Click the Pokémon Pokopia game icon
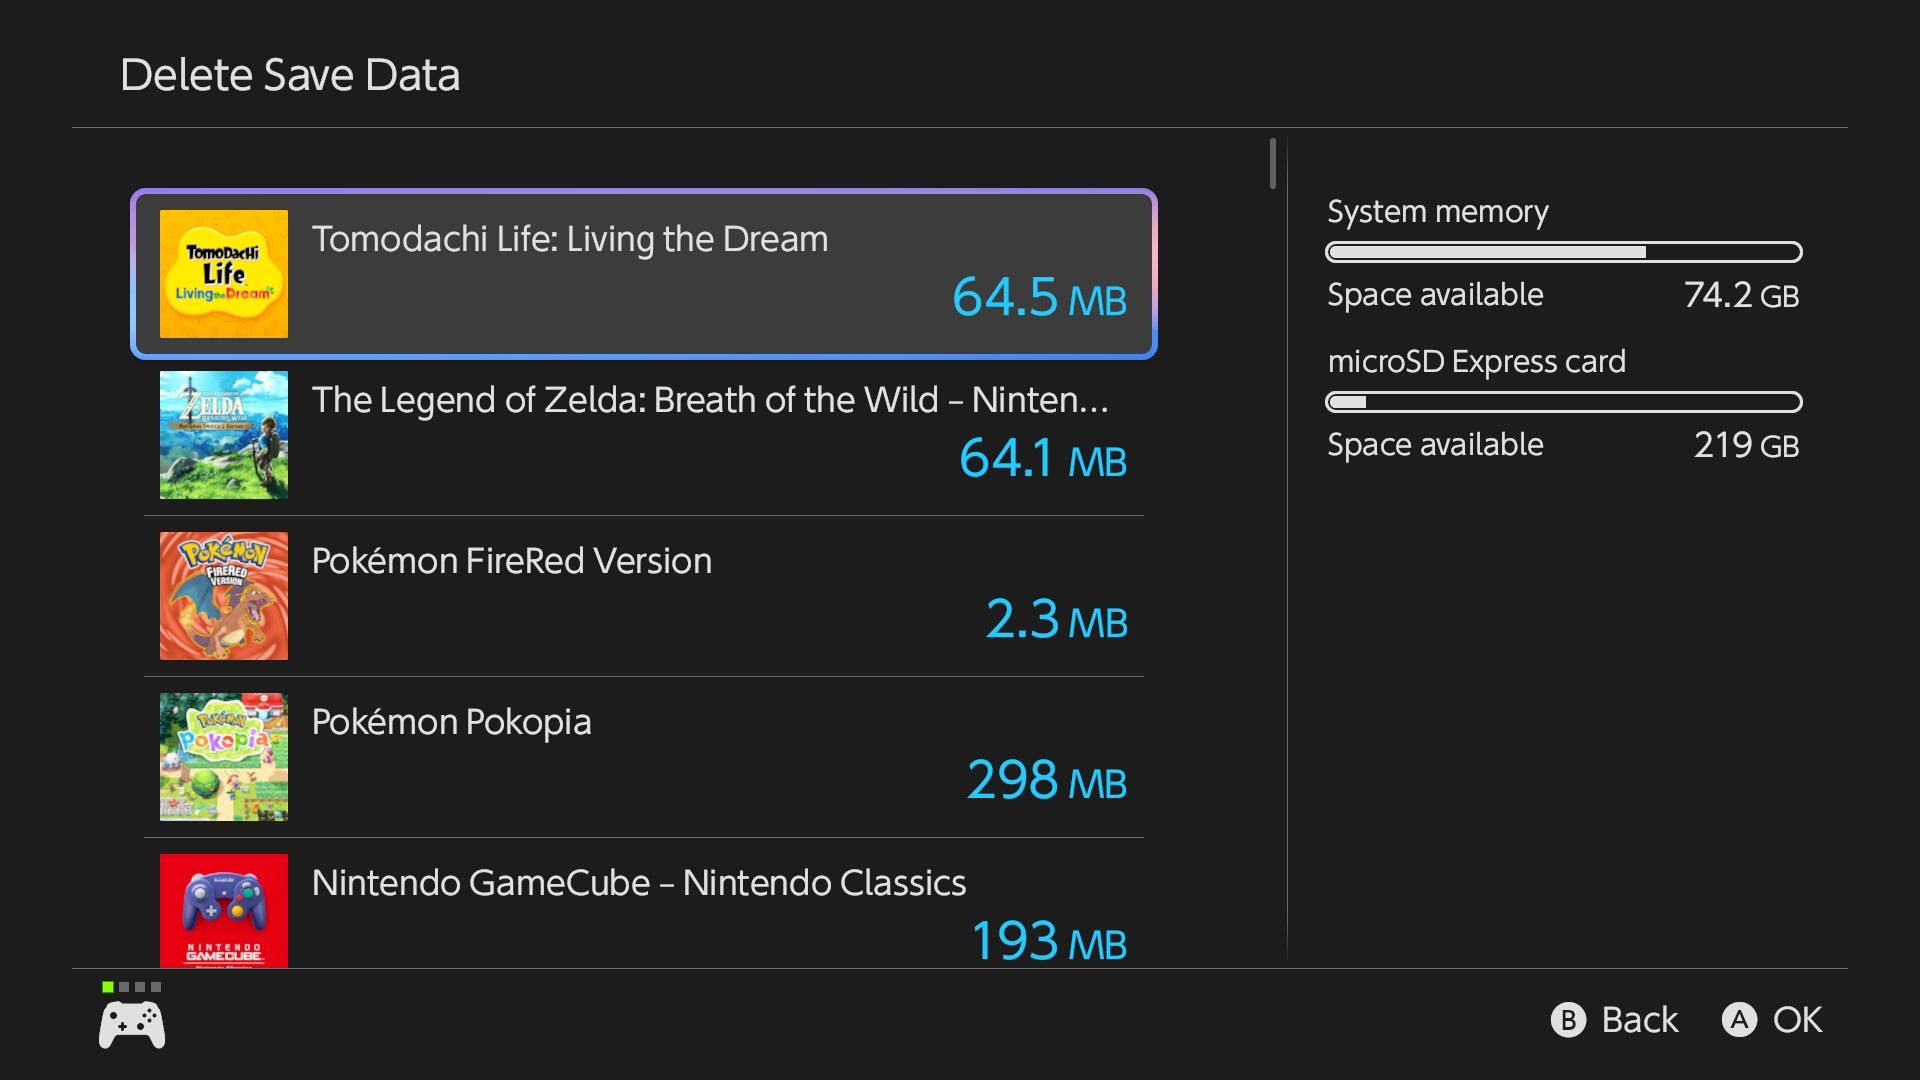1920x1080 pixels. pyautogui.click(x=224, y=757)
